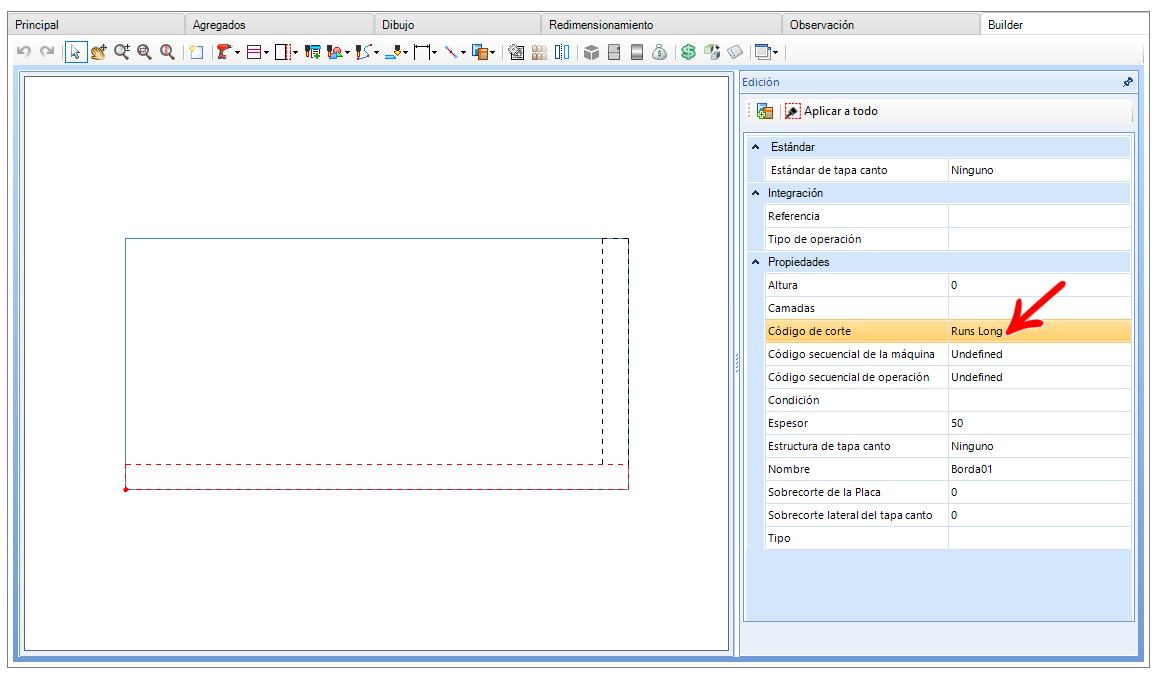Viewport: 1167px width, 680px height.
Task: Select the red drill tool icon
Action: coord(223,51)
